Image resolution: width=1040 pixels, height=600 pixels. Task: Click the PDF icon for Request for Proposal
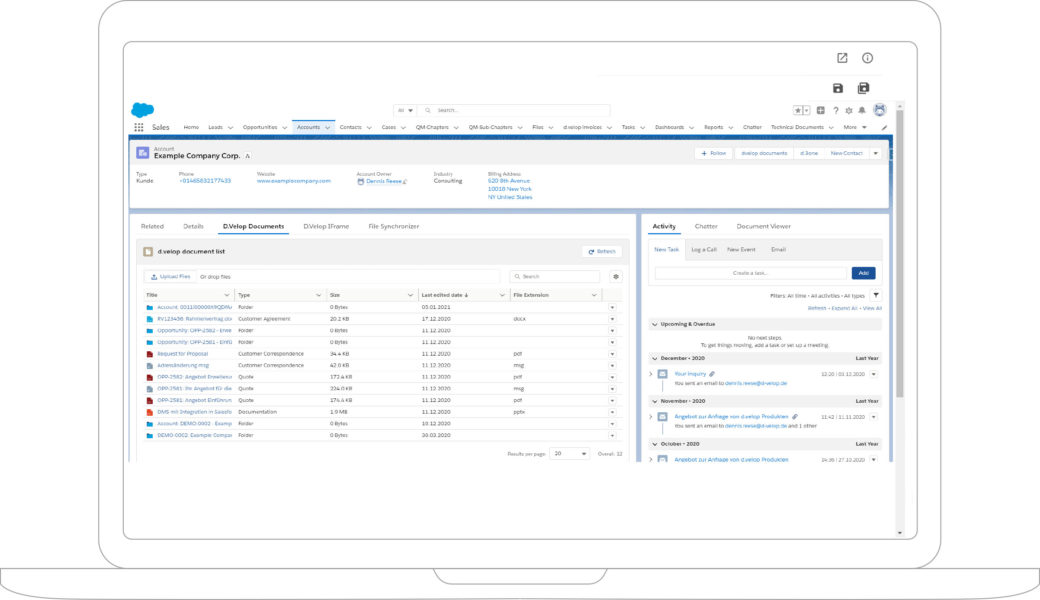pos(150,354)
